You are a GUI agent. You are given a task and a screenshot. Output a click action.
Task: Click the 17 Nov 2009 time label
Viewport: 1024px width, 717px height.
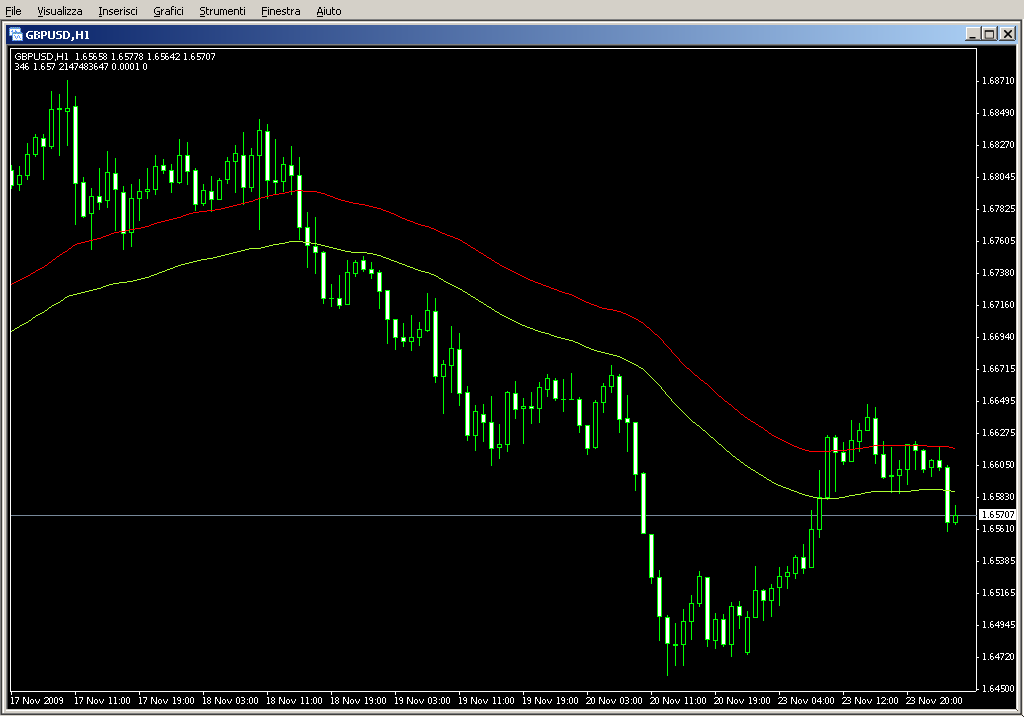37,701
